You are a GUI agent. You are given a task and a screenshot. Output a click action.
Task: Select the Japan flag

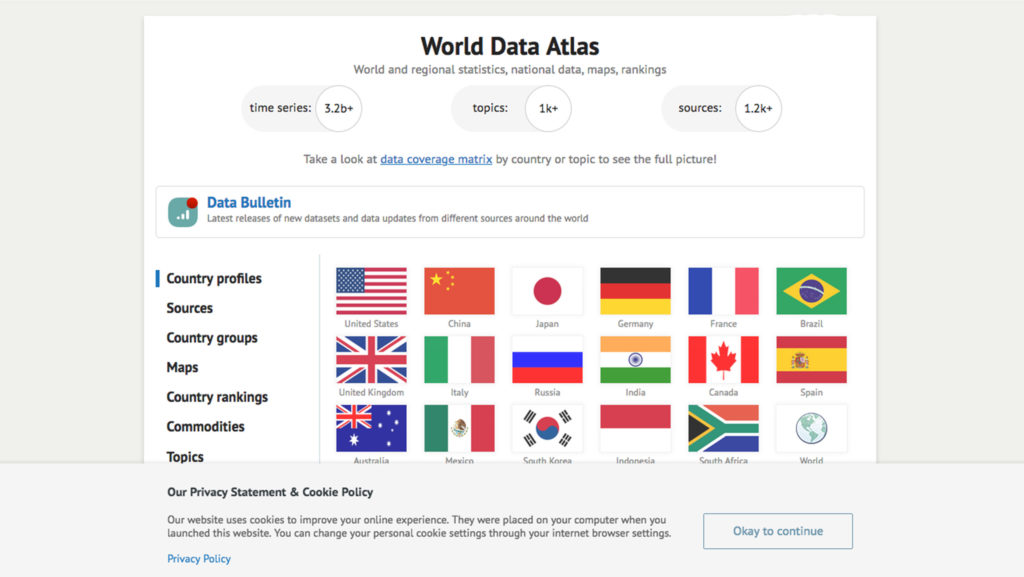[x=547, y=290]
